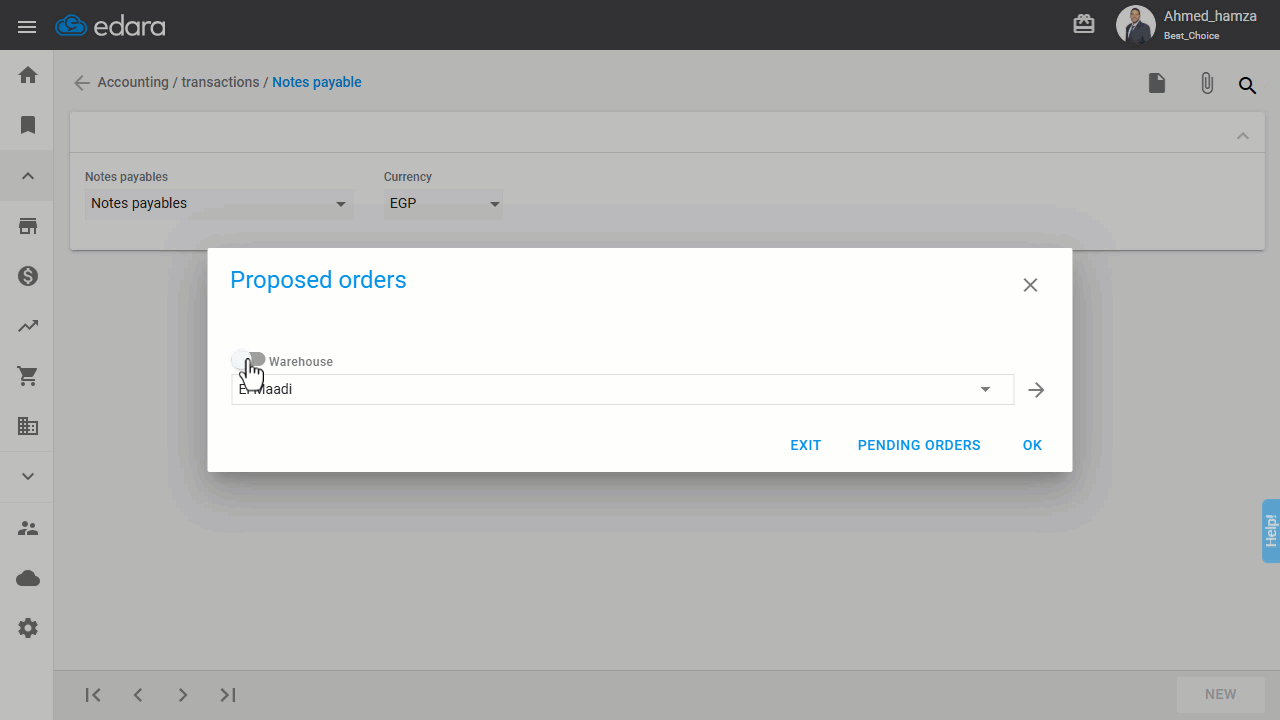1280x720 pixels.
Task: Open the gift notifications icon
Action: pos(1084,25)
